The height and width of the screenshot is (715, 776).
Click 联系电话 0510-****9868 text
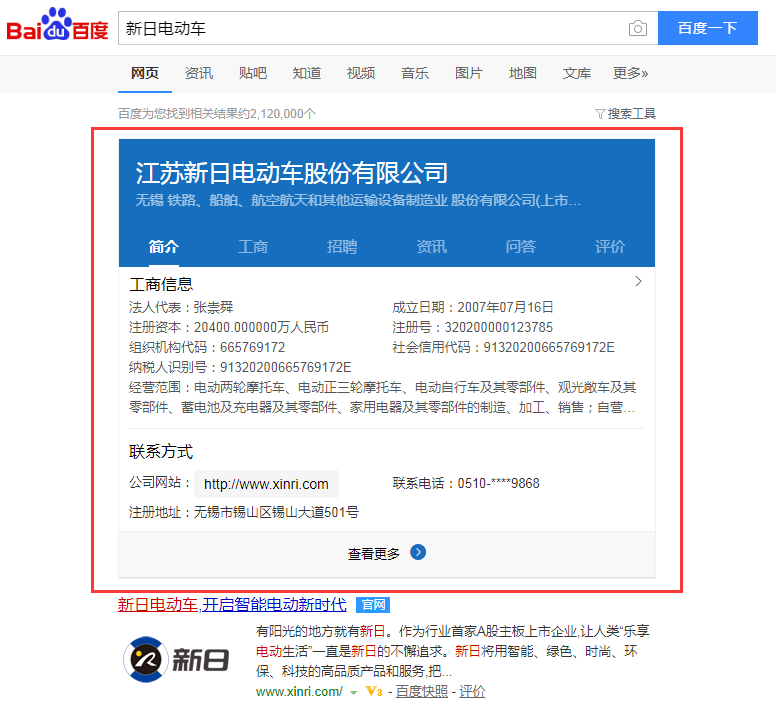pyautogui.click(x=466, y=483)
